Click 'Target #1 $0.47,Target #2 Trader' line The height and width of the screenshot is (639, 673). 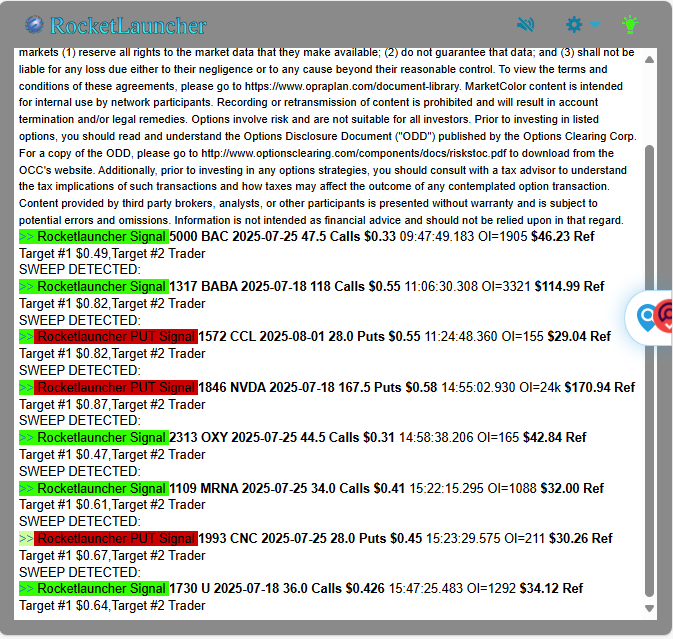[x=112, y=455]
